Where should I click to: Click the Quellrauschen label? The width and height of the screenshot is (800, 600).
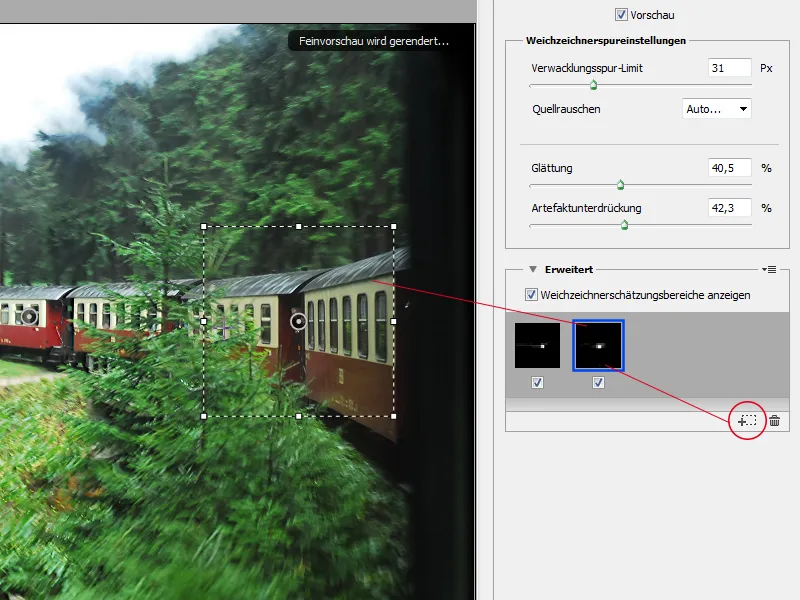(x=566, y=109)
